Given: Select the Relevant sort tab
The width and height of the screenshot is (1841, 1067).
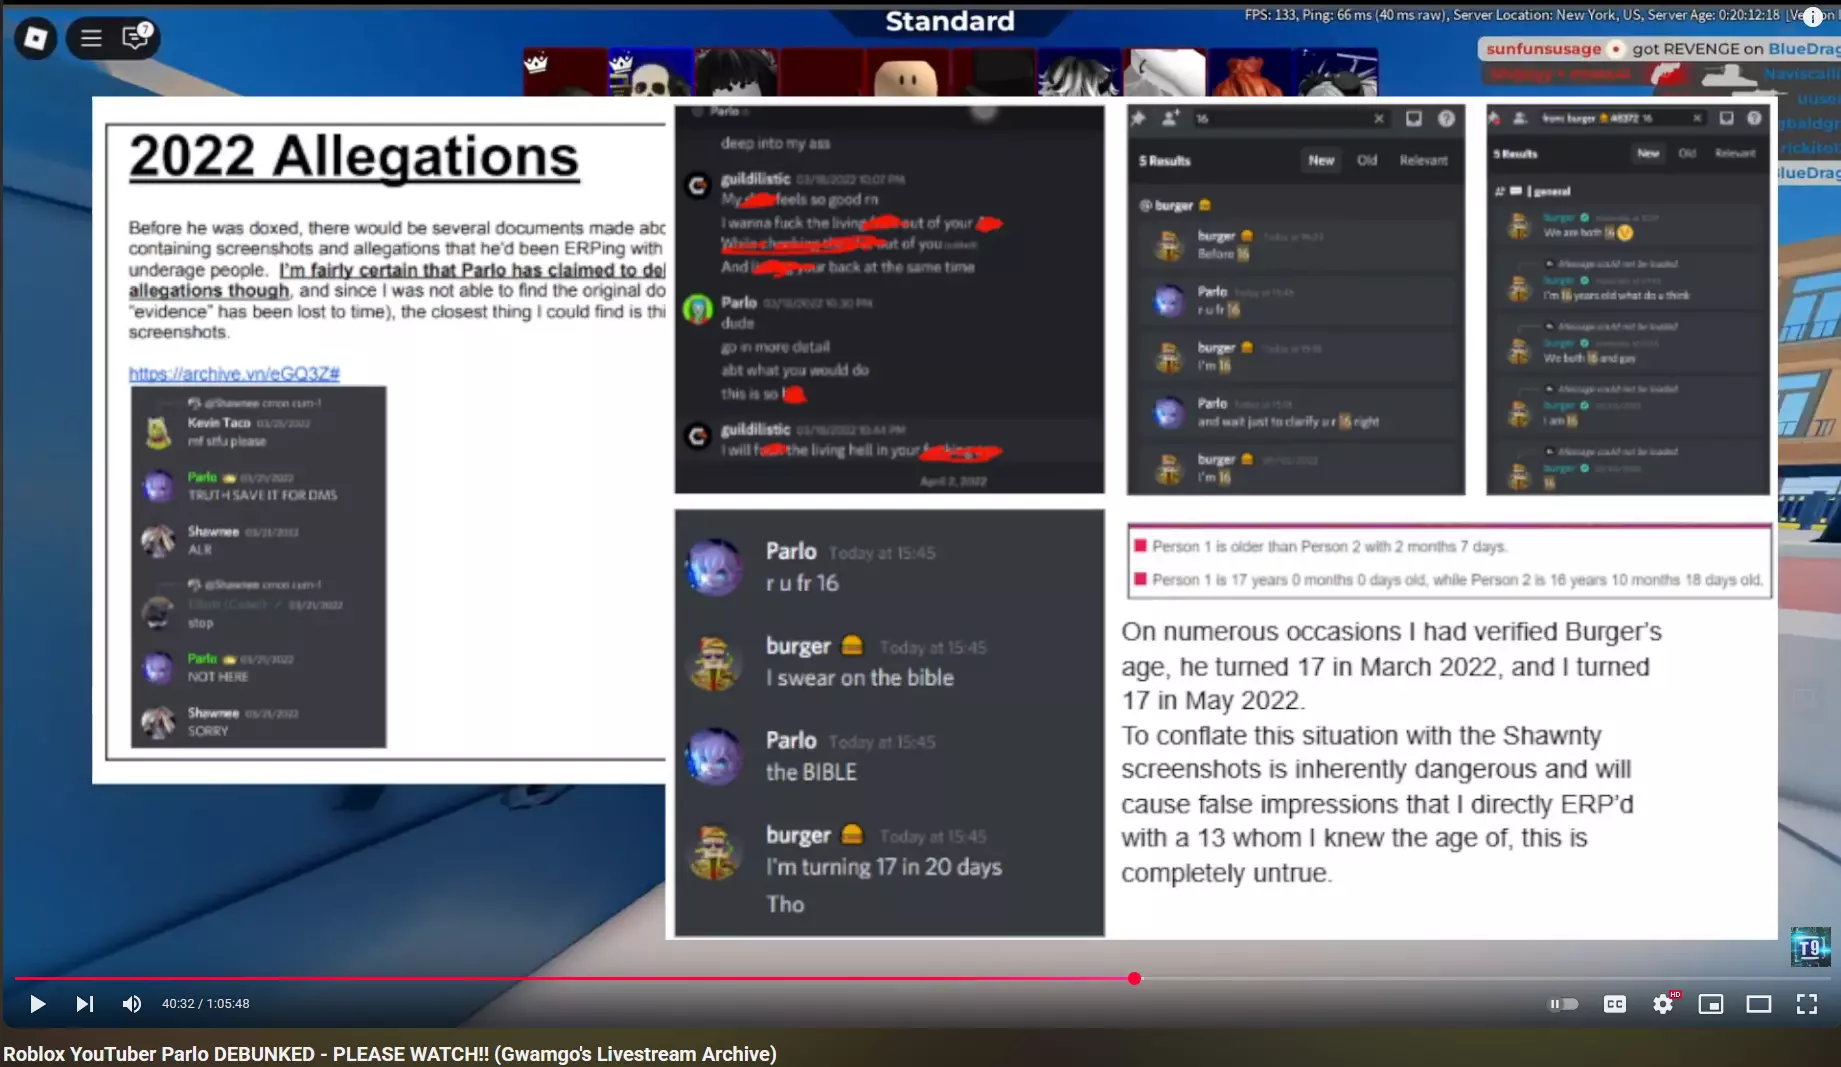Looking at the screenshot, I should 1423,160.
